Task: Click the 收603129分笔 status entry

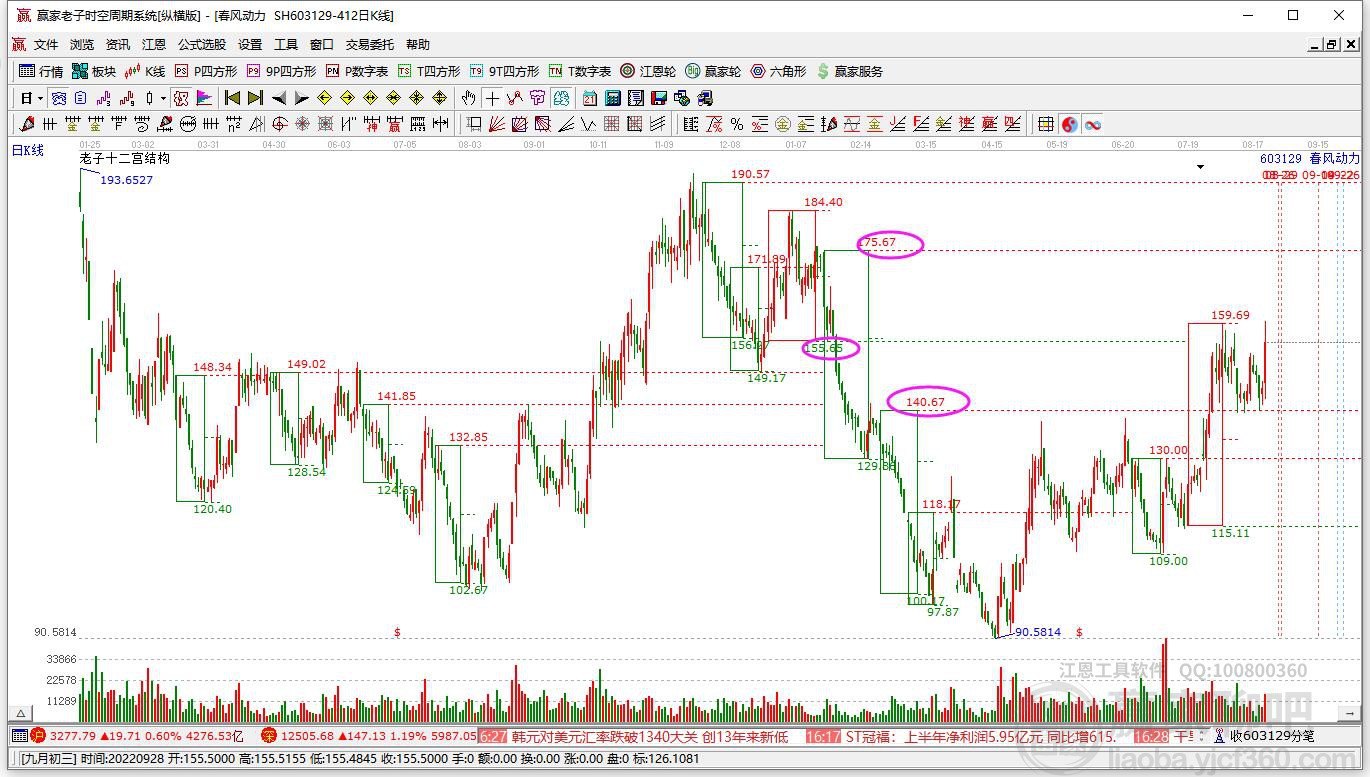Action: tap(1271, 736)
